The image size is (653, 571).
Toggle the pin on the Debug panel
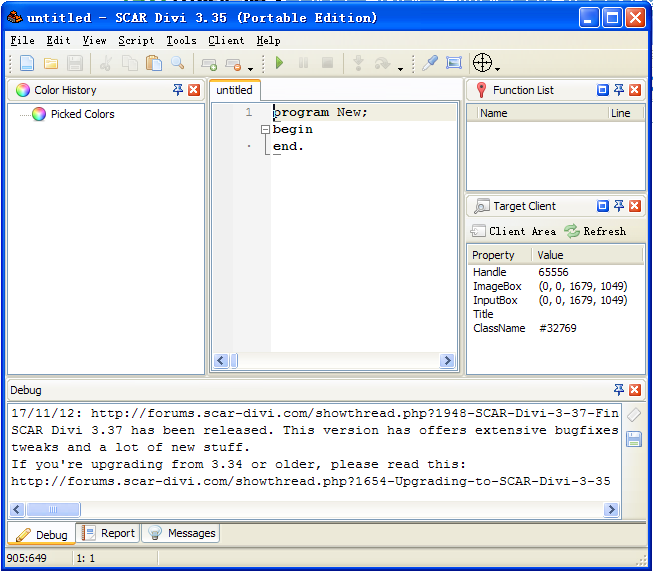click(x=619, y=390)
